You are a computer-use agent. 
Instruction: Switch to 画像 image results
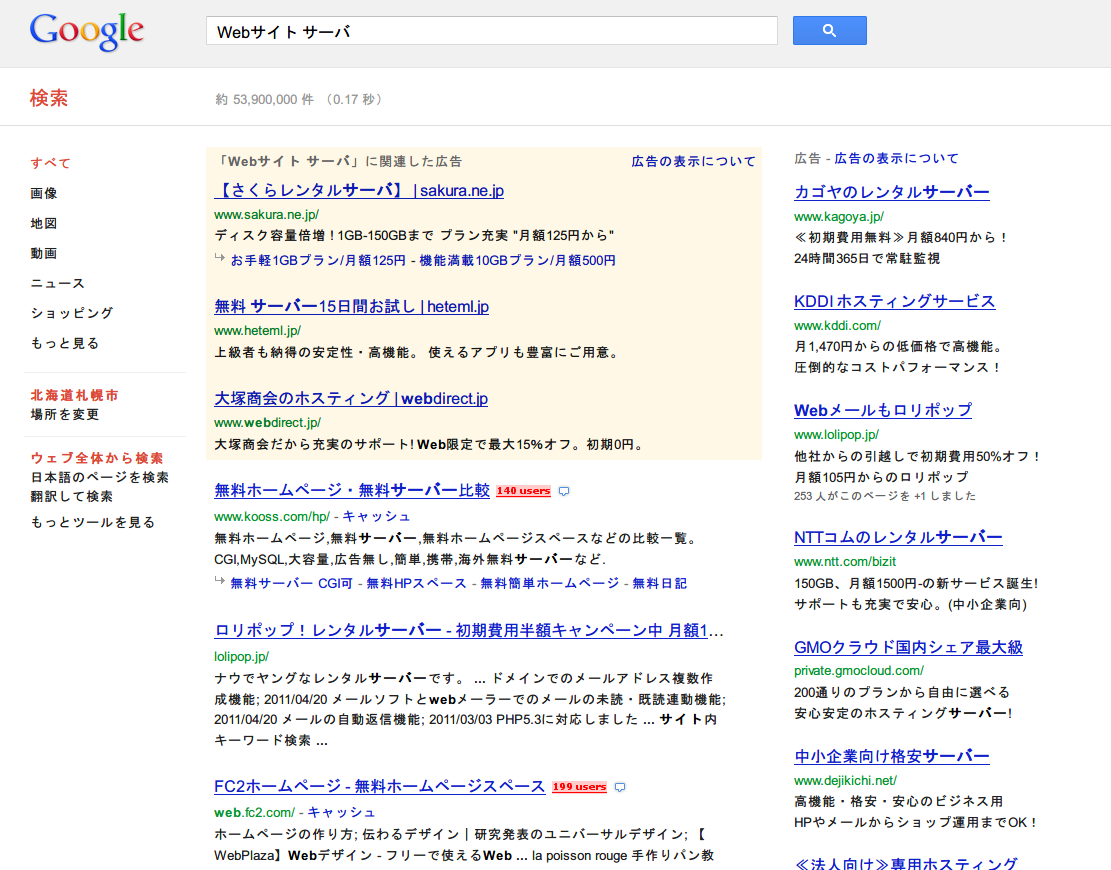pyautogui.click(x=44, y=193)
